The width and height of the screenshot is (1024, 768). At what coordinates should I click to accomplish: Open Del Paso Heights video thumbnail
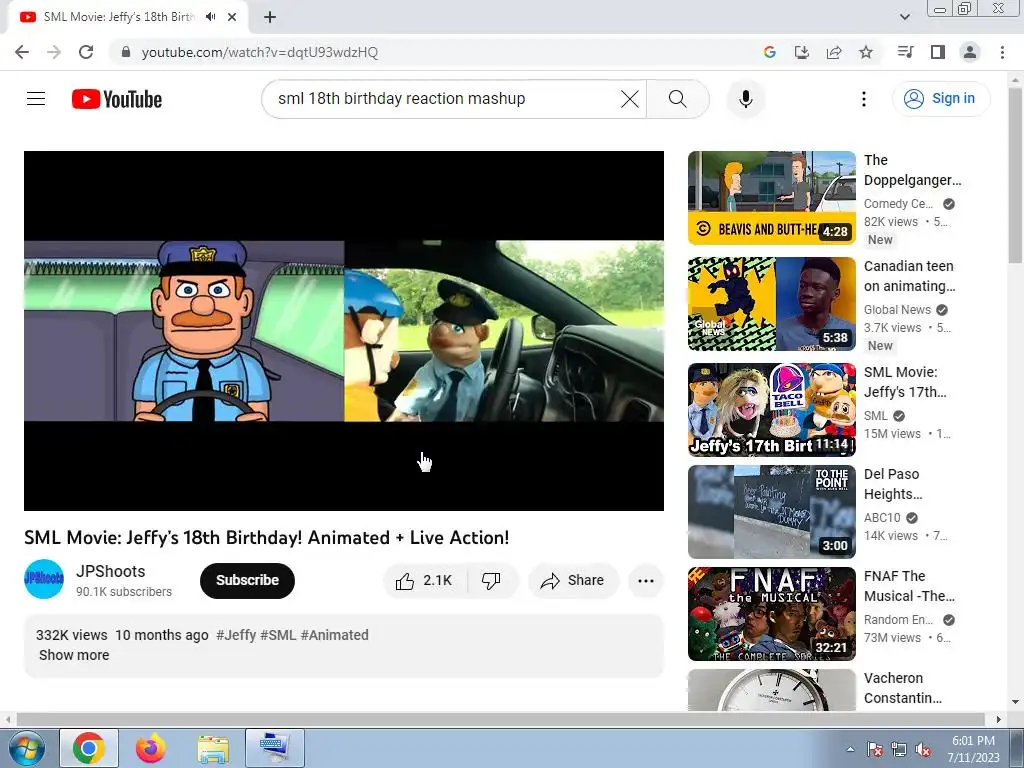[771, 512]
